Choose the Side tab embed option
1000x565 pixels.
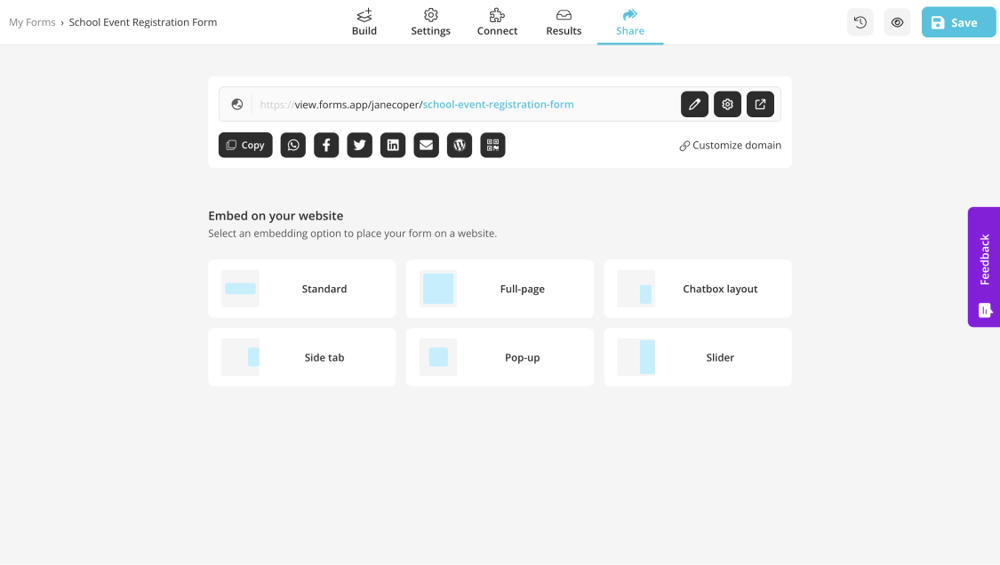[302, 357]
